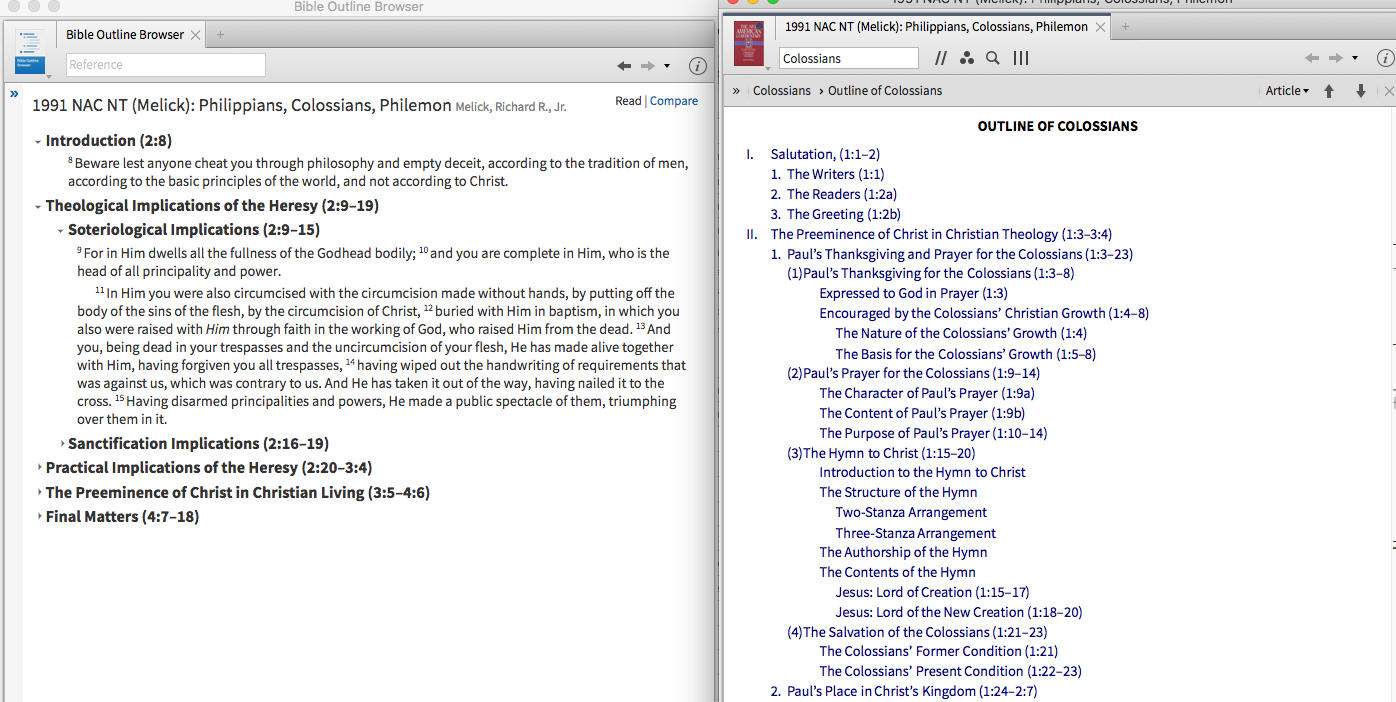This screenshot has height=702, width=1396.
Task: Expand the sidebar in Bible Outline Browser
Action: pos(14,93)
